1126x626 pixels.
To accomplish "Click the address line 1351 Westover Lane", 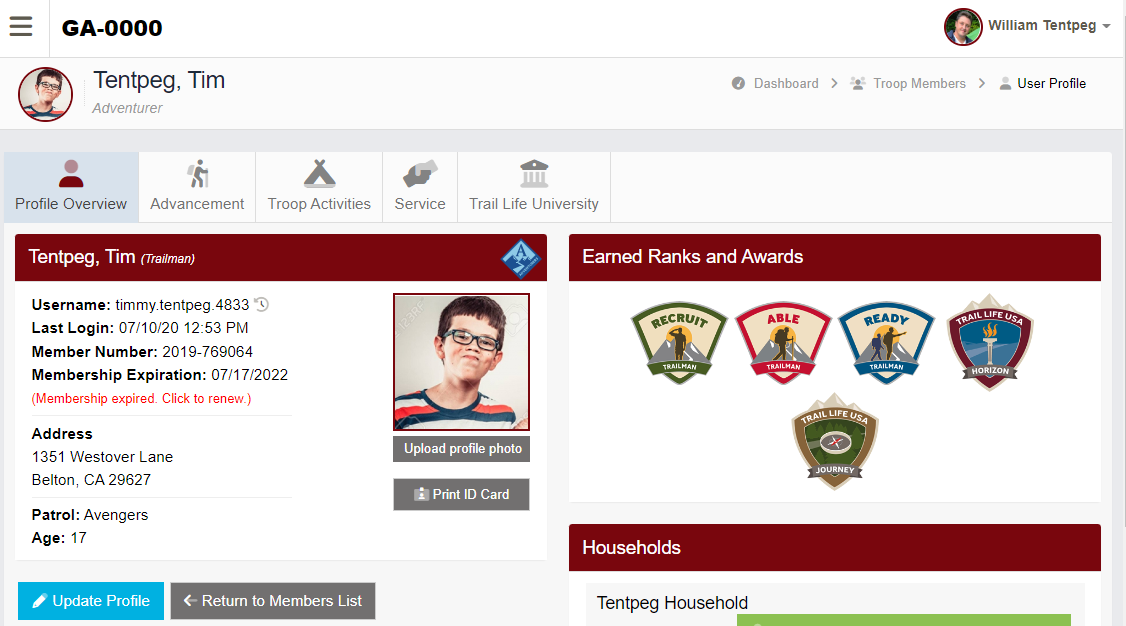I will [102, 457].
